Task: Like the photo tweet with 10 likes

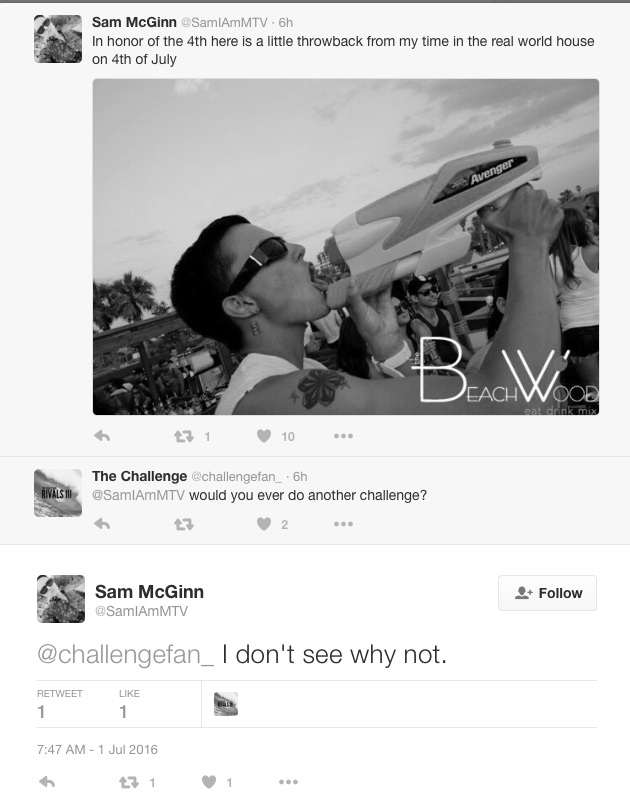Action: click(264, 436)
